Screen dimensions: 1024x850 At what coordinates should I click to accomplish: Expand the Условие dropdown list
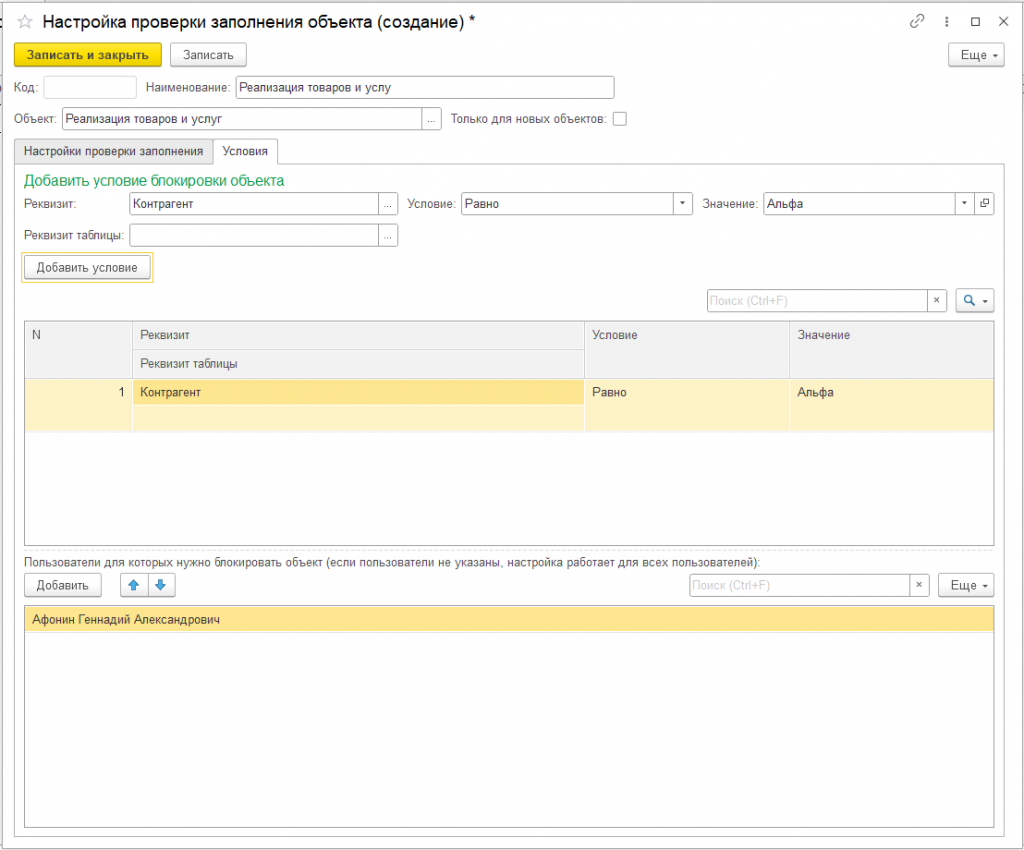tap(683, 203)
